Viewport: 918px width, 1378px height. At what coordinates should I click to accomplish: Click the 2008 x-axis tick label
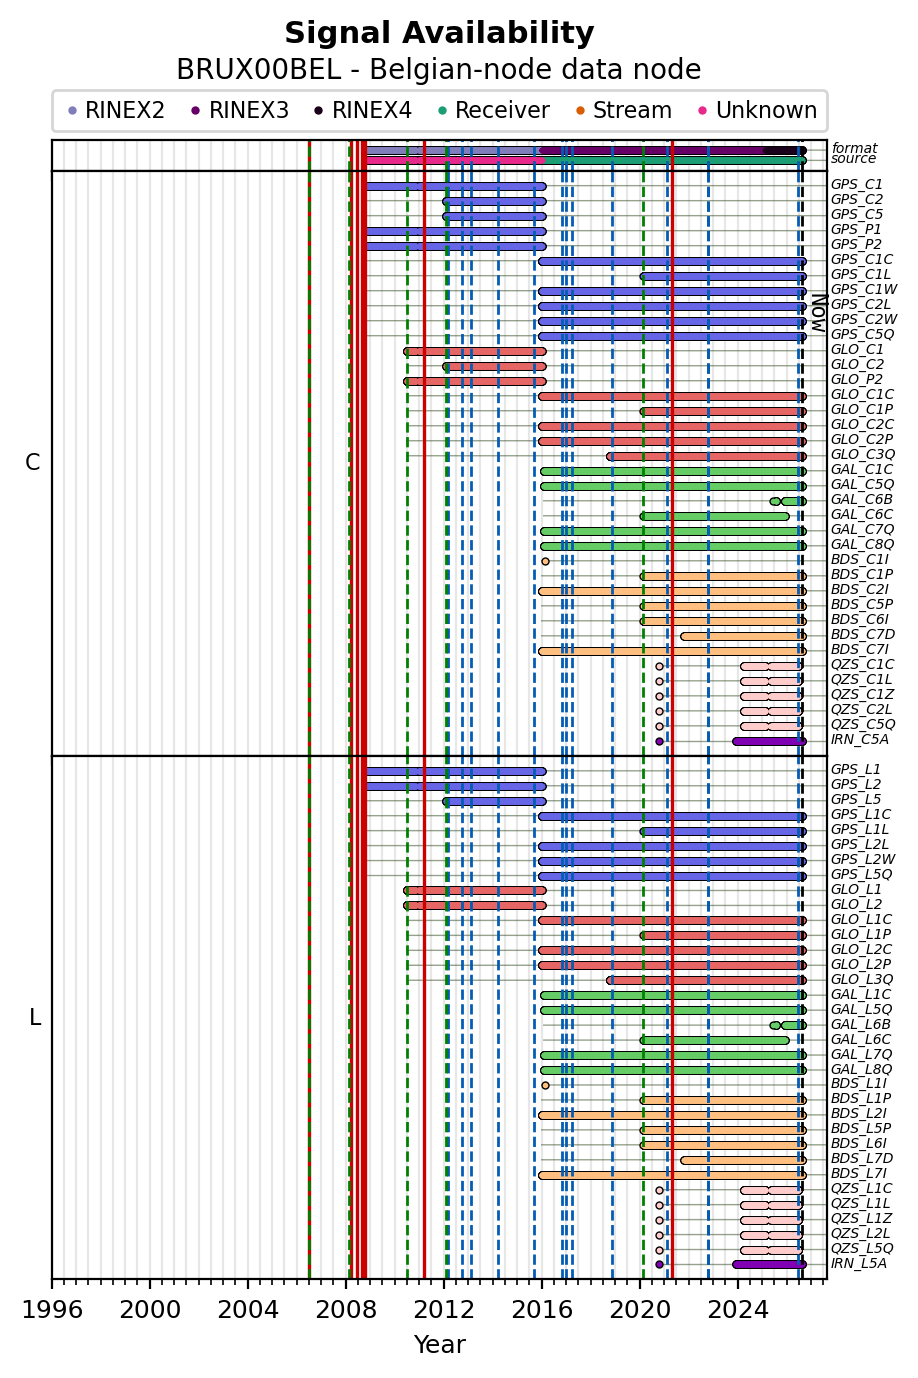pyautogui.click(x=346, y=1309)
